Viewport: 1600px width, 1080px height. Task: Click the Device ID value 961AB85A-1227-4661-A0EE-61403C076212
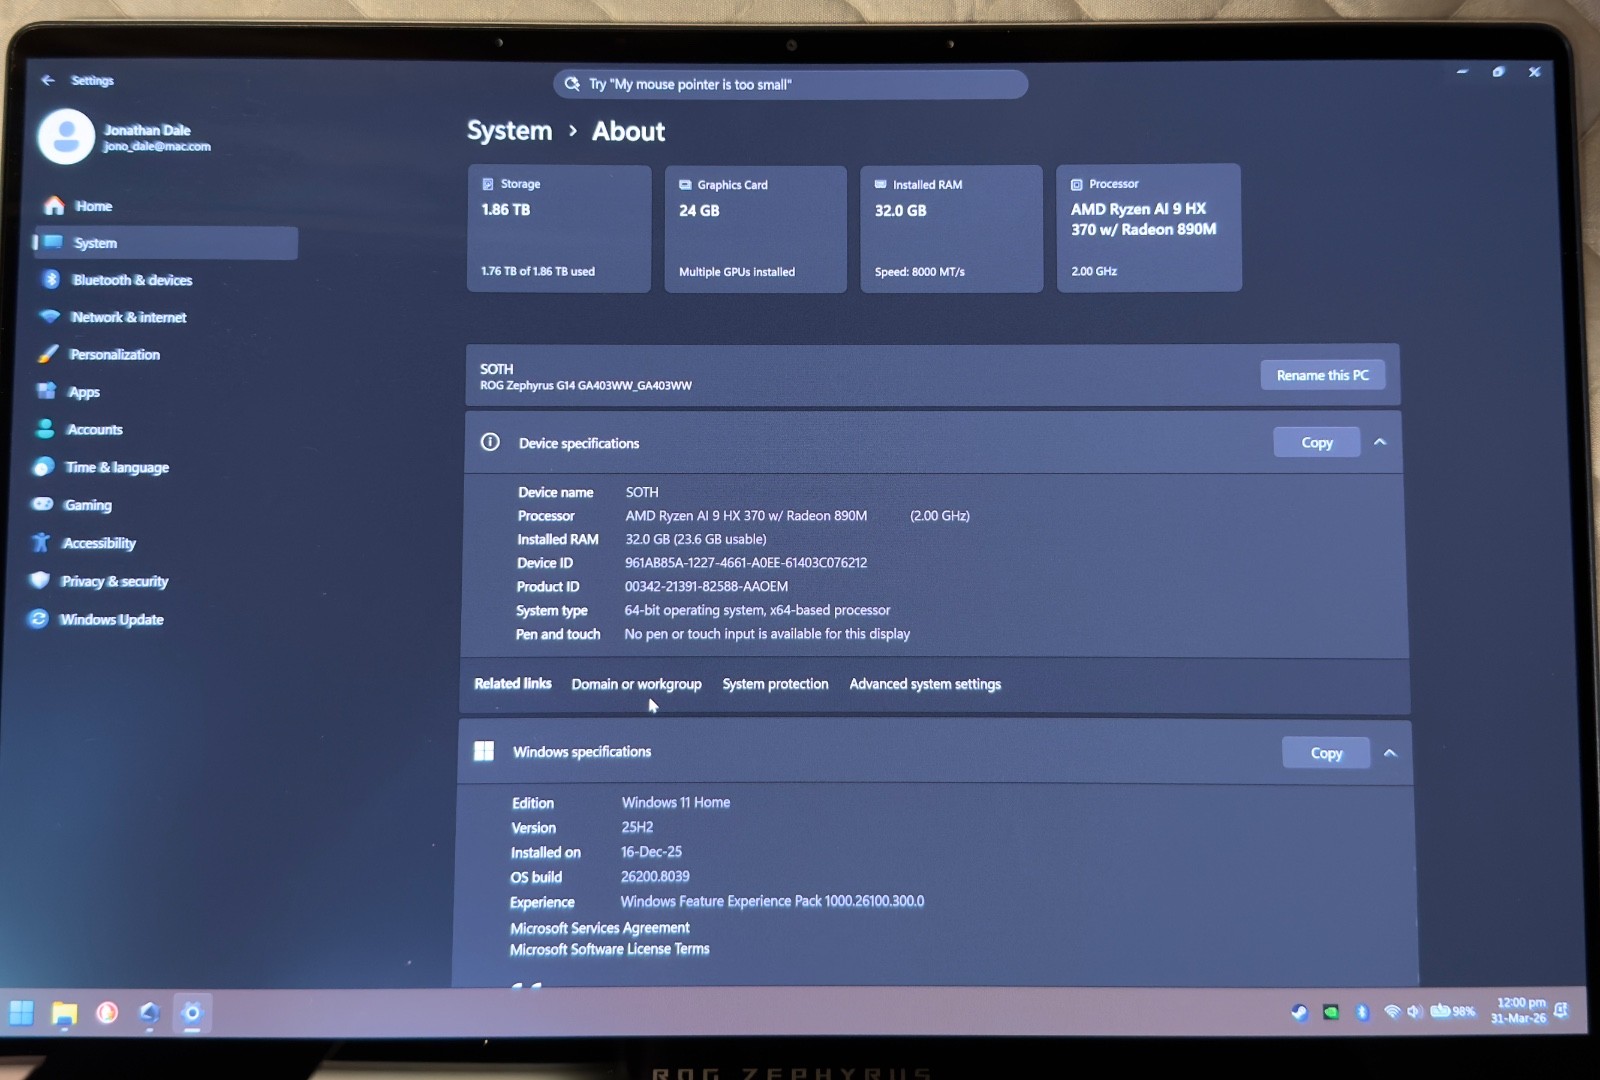[746, 563]
